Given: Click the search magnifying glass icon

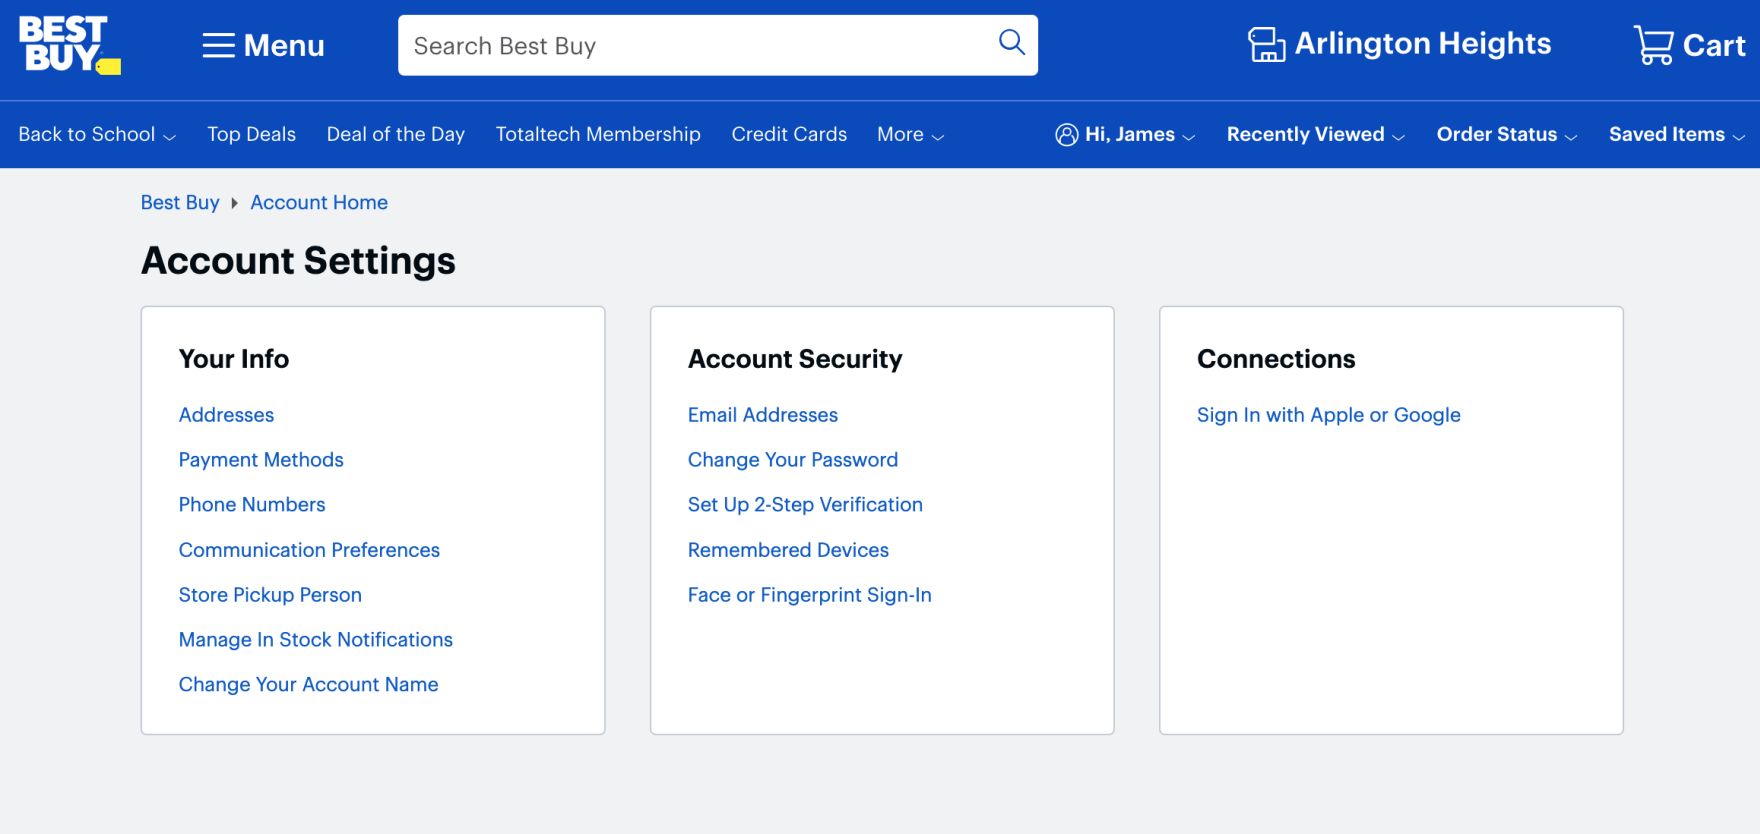Looking at the screenshot, I should pyautogui.click(x=1011, y=42).
